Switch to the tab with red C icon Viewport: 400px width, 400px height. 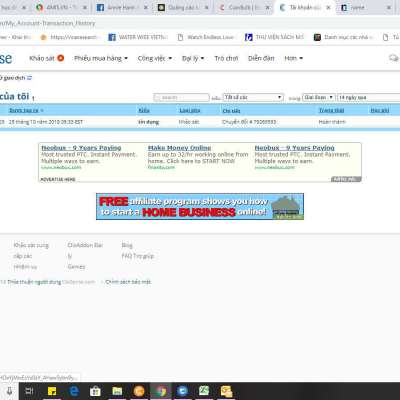pos(243,7)
